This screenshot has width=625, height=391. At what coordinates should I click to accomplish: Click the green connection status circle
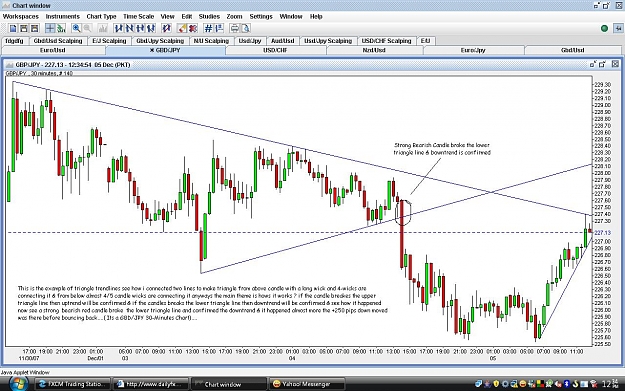click(x=604, y=28)
